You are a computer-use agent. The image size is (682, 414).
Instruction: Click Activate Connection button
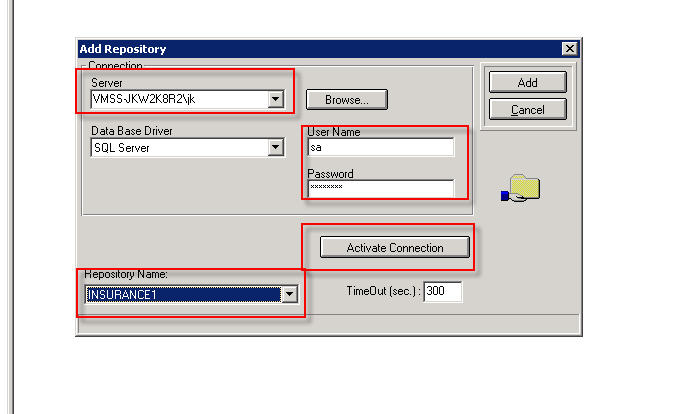point(395,247)
